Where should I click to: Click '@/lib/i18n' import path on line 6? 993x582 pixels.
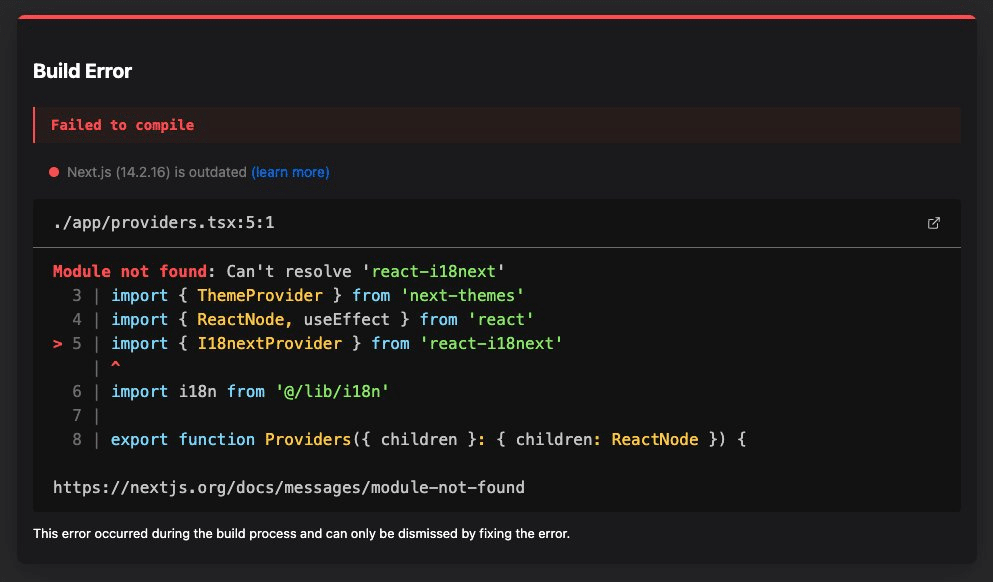pyautogui.click(x=332, y=392)
